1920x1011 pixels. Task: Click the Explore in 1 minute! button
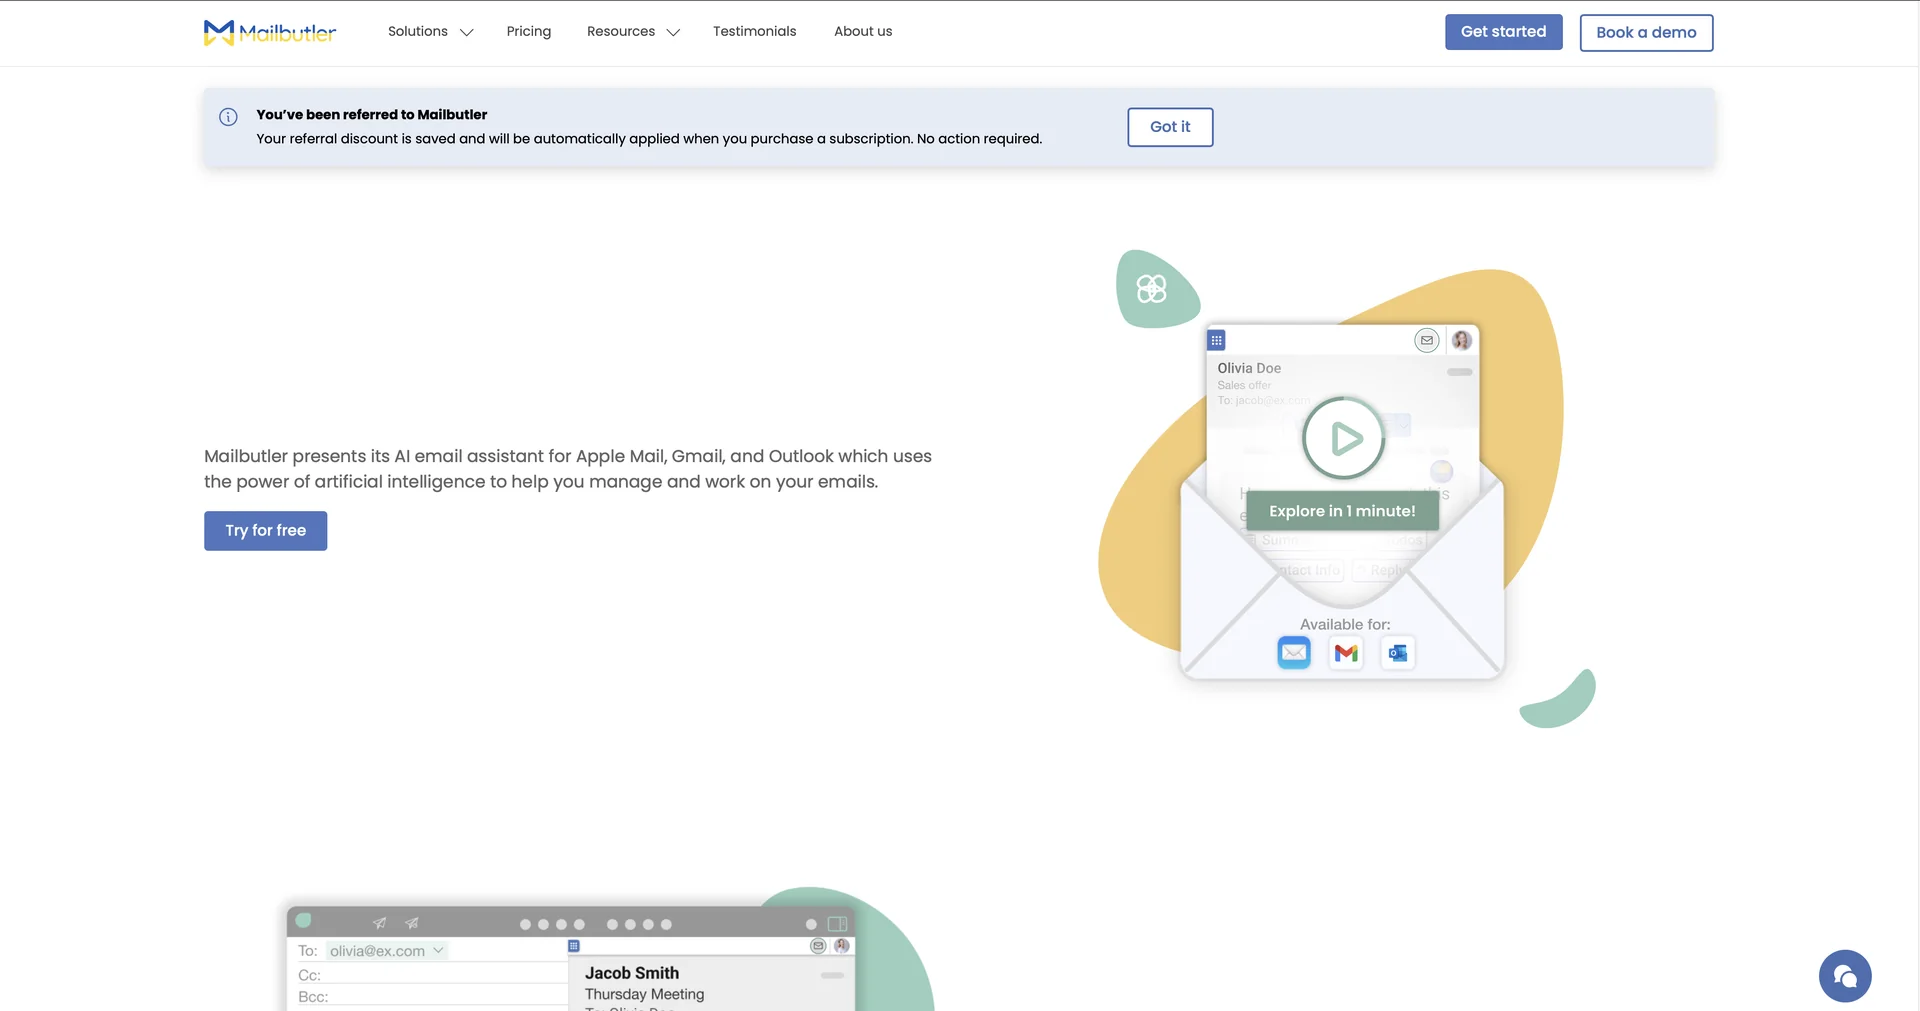[1342, 511]
